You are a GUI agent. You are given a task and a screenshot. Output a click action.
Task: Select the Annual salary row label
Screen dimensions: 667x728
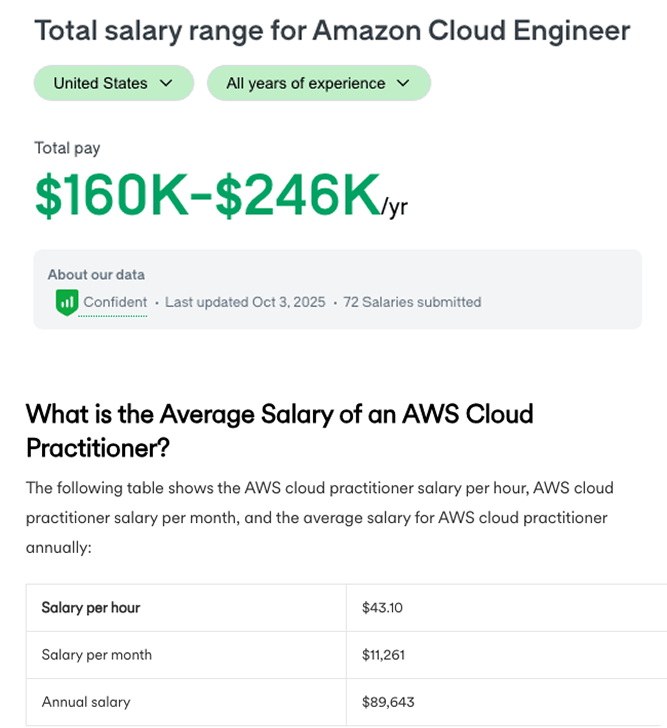(x=86, y=702)
